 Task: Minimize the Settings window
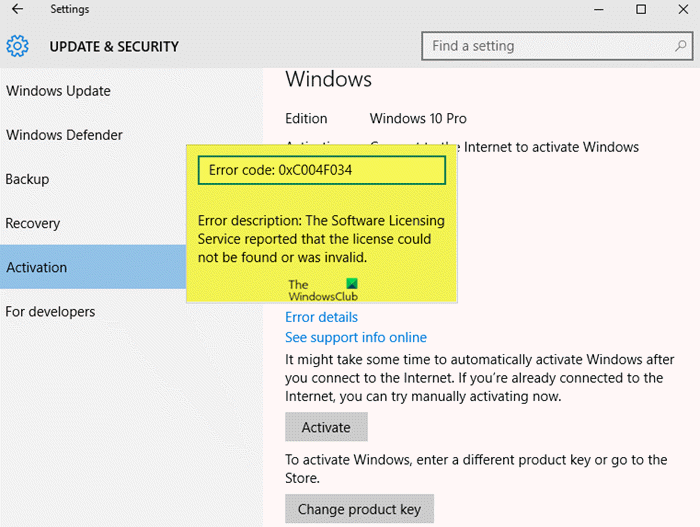point(599,9)
